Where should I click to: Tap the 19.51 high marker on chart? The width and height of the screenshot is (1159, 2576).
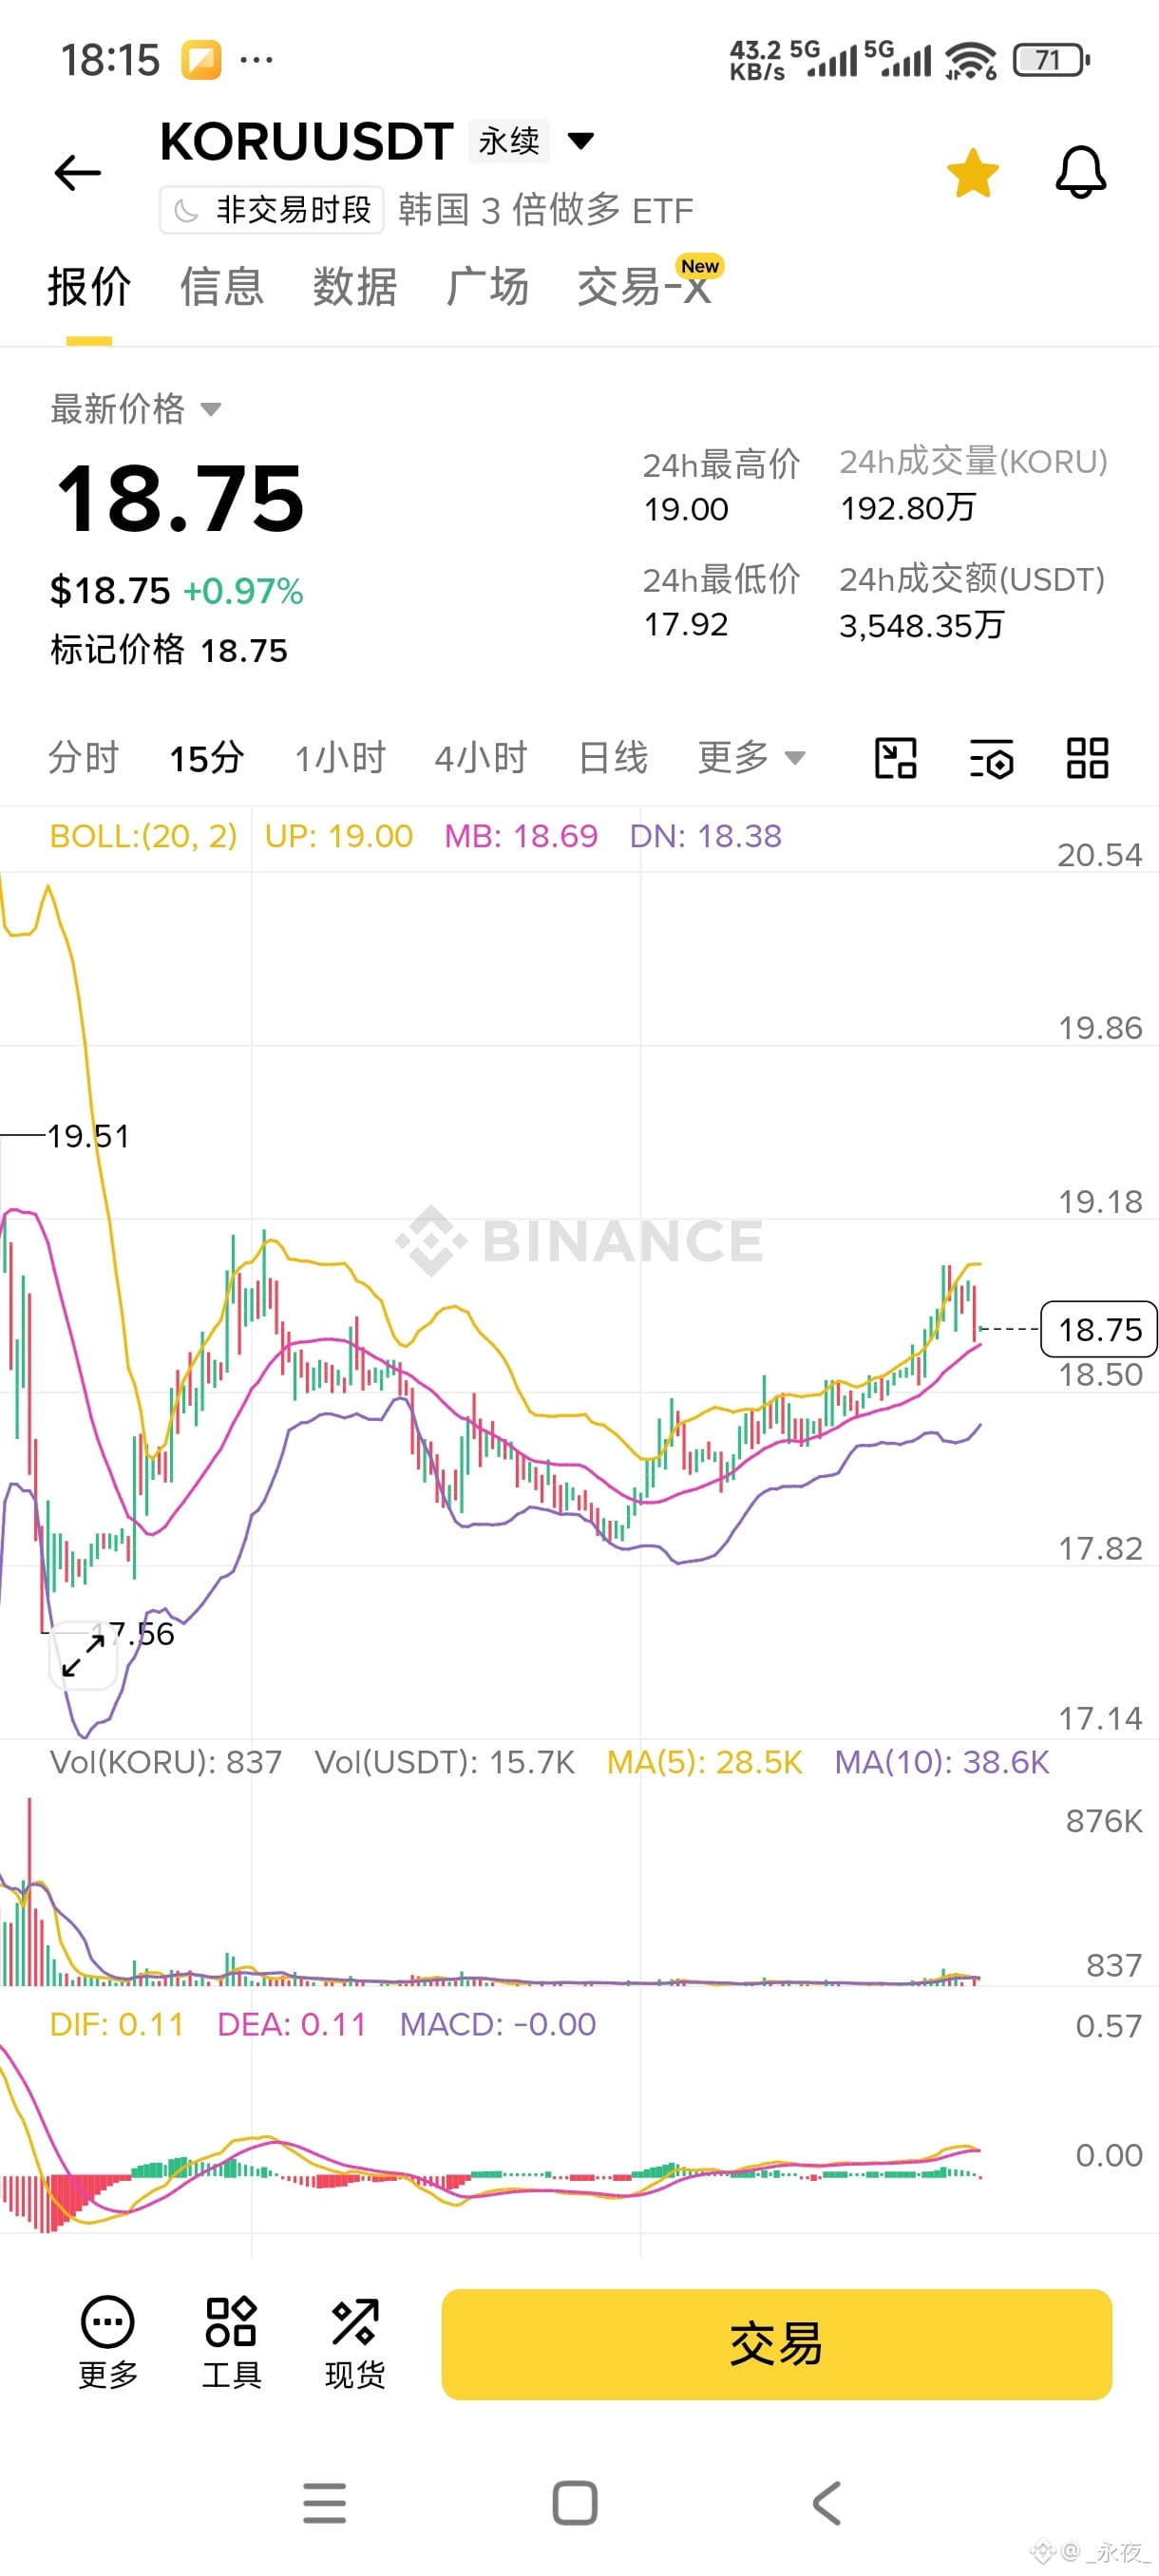[88, 1136]
